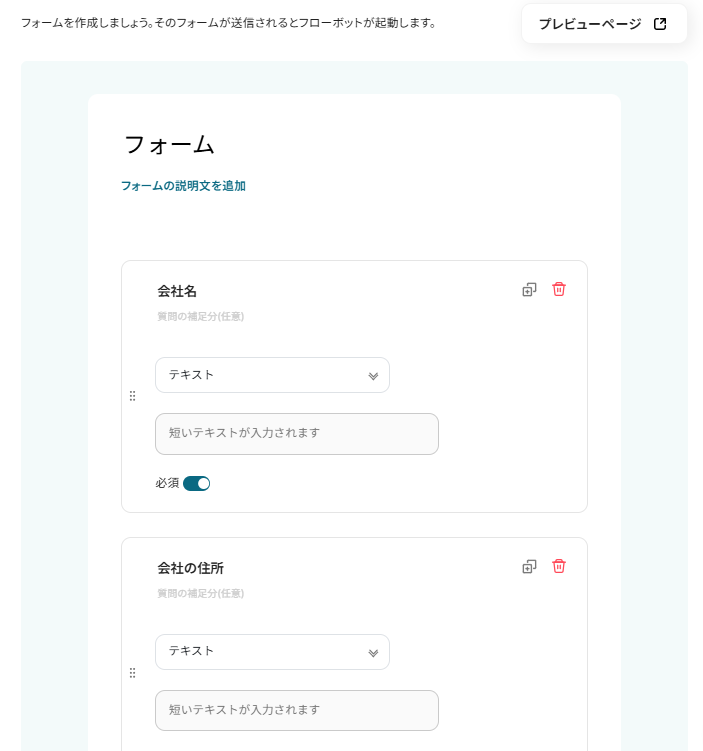703x751 pixels.
Task: Click フォームの説明文を追加 link
Action: [183, 186]
